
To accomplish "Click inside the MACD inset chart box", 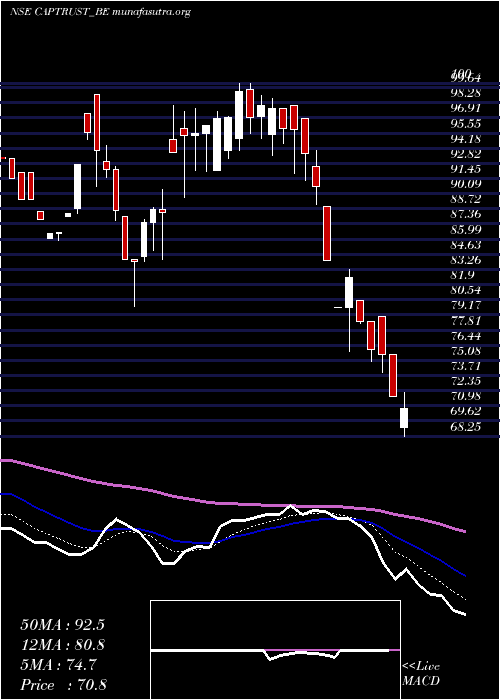I will [x=275, y=650].
